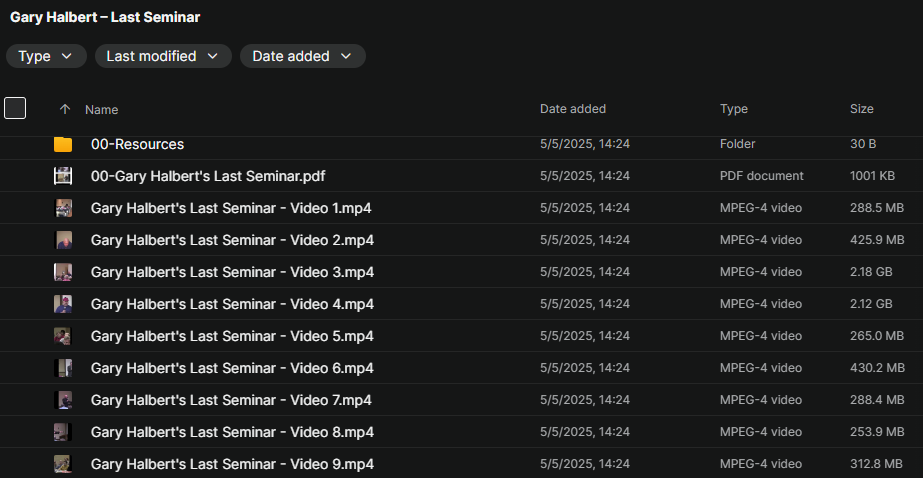Click the Video 7.mp4 thumbnail icon
The image size is (923, 478).
[x=63, y=400]
